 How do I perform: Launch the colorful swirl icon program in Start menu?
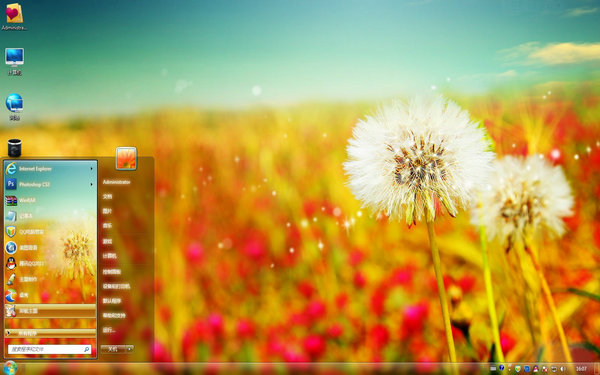point(50,295)
